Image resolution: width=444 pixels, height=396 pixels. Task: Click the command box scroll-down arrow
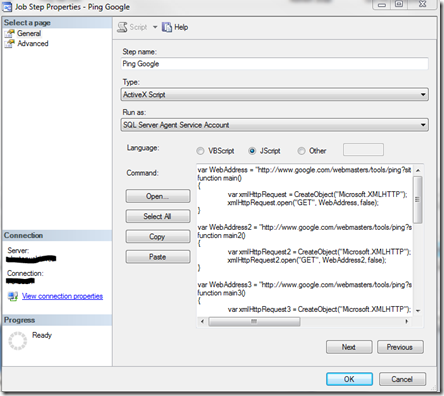(418, 311)
